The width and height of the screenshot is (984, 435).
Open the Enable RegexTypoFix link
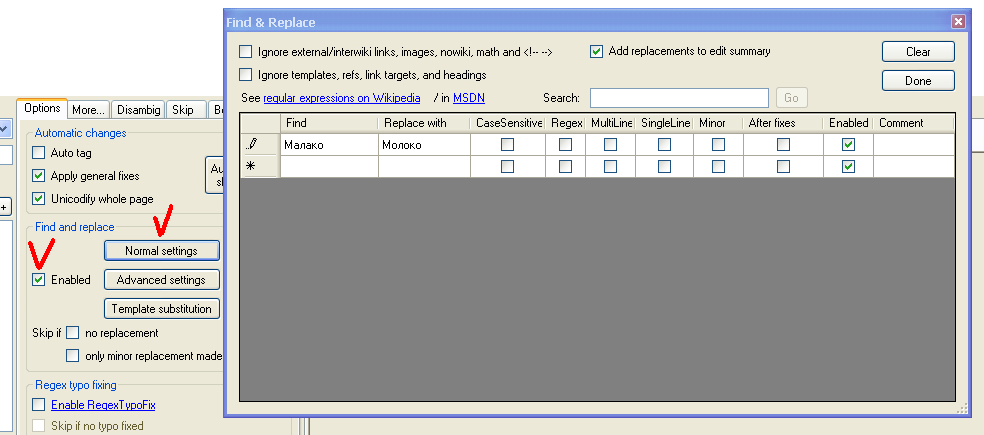coord(103,405)
